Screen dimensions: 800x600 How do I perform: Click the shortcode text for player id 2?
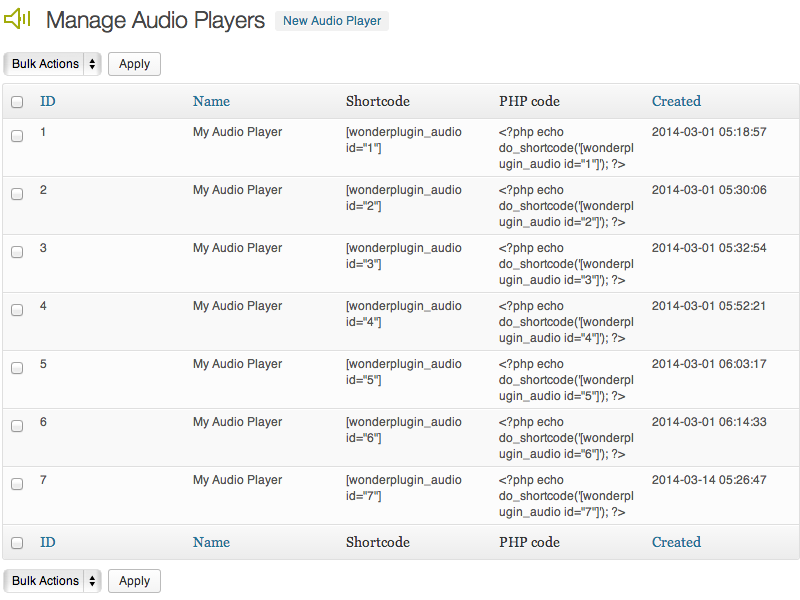point(403,198)
